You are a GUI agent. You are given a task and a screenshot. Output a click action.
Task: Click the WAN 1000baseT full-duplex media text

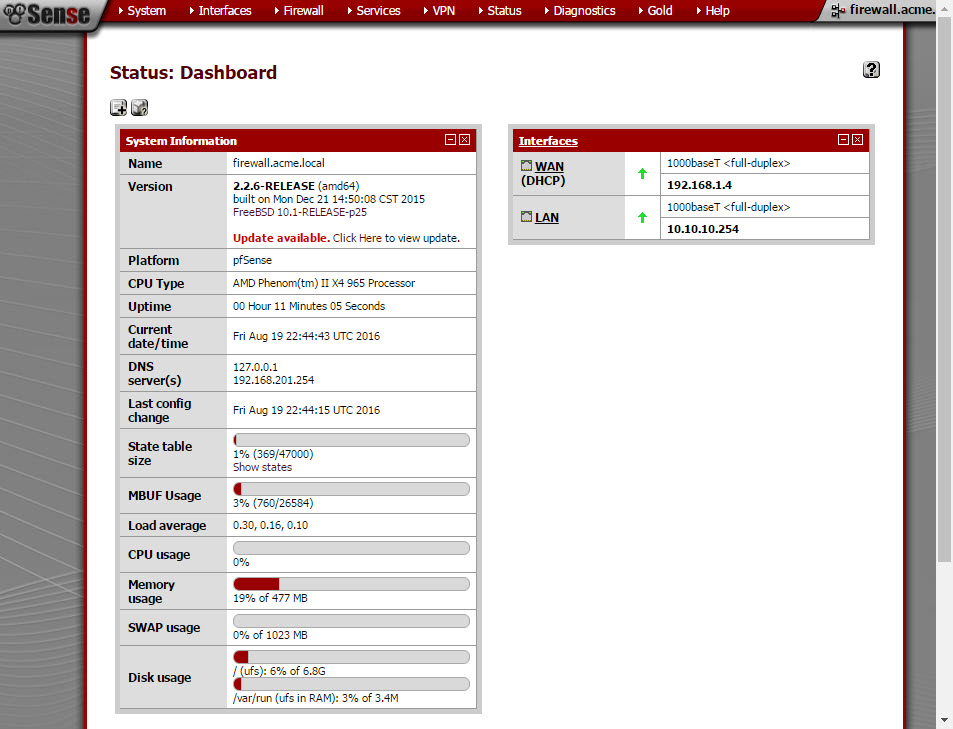(729, 163)
